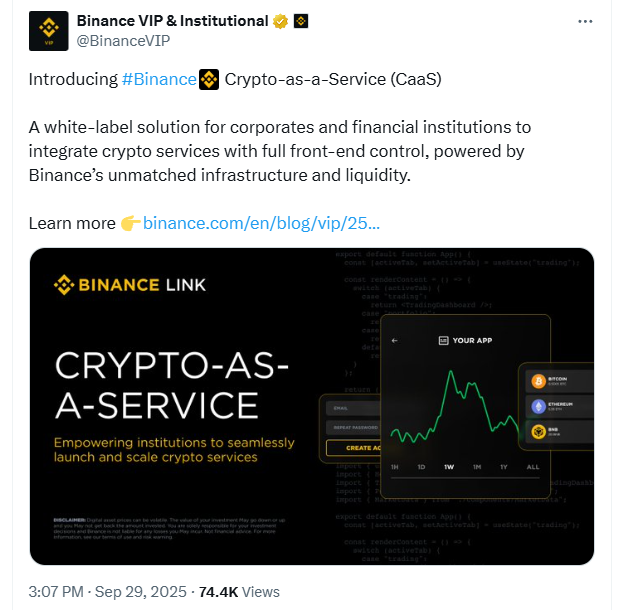Open the @BinanceVIP handle
This screenshot has height=610, width=621.
[123, 41]
